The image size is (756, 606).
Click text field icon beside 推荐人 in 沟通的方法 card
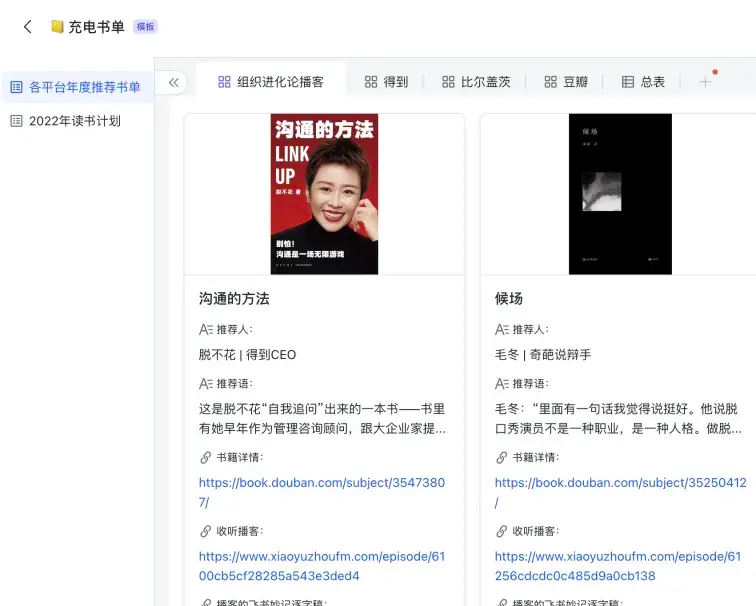(x=206, y=330)
